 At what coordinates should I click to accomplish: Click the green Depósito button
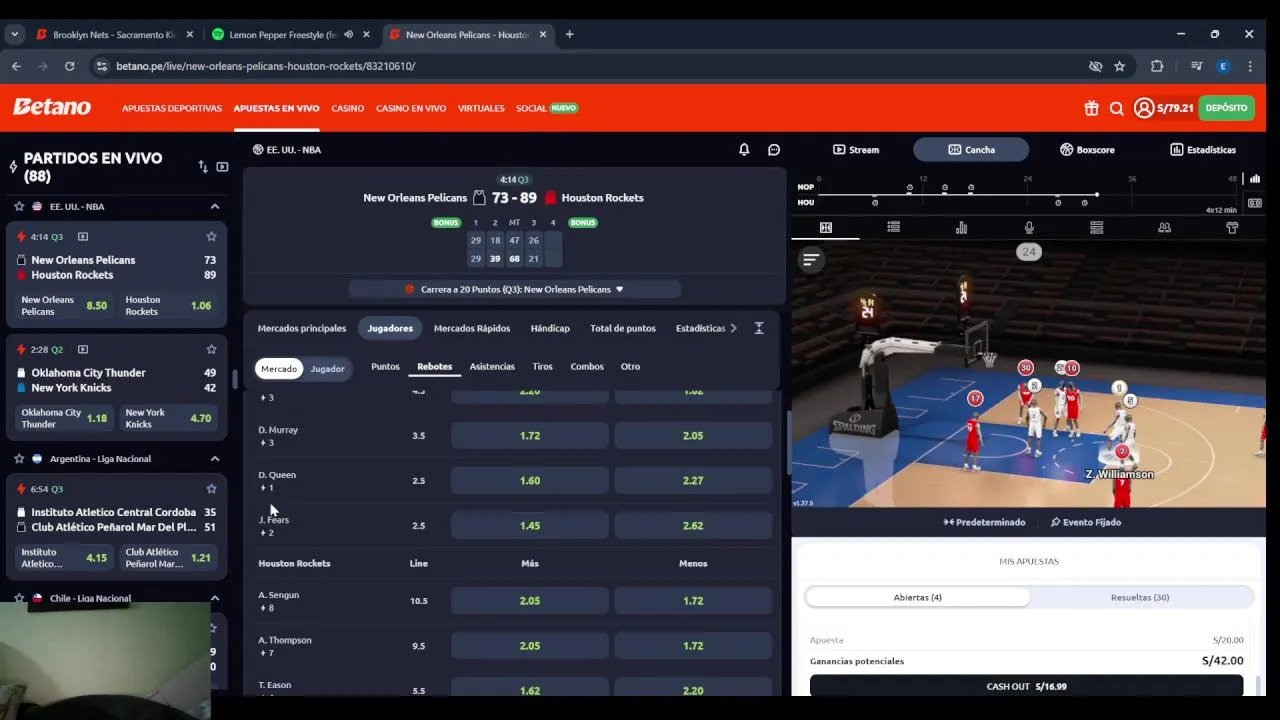1226,108
